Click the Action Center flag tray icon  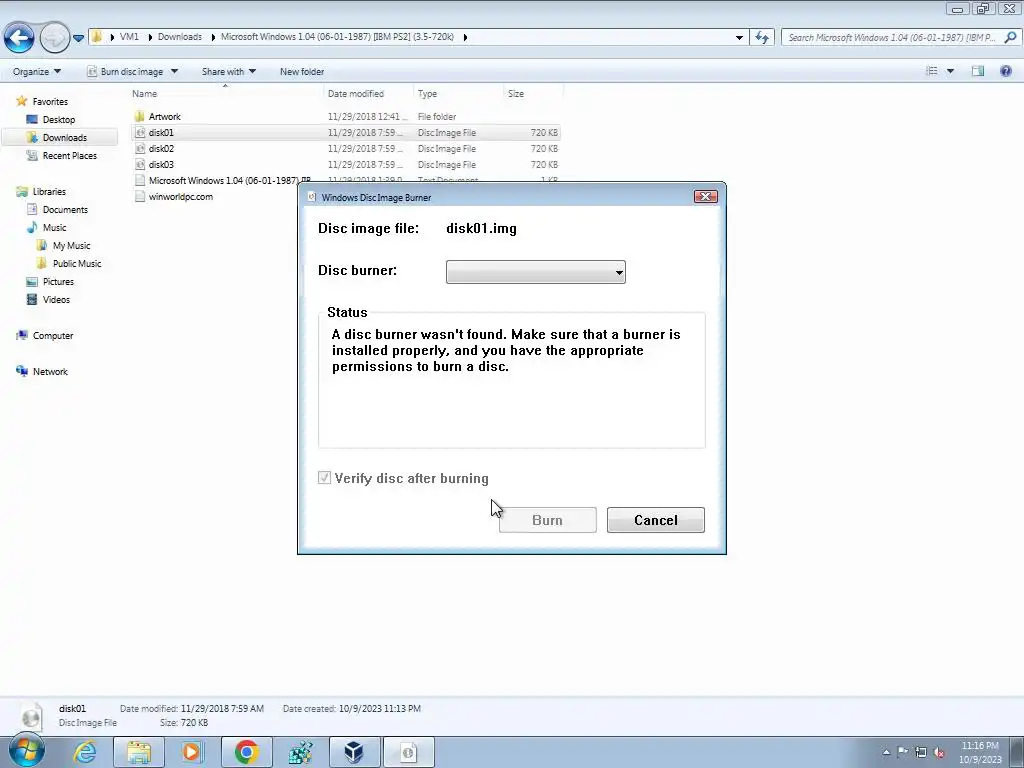click(x=903, y=752)
